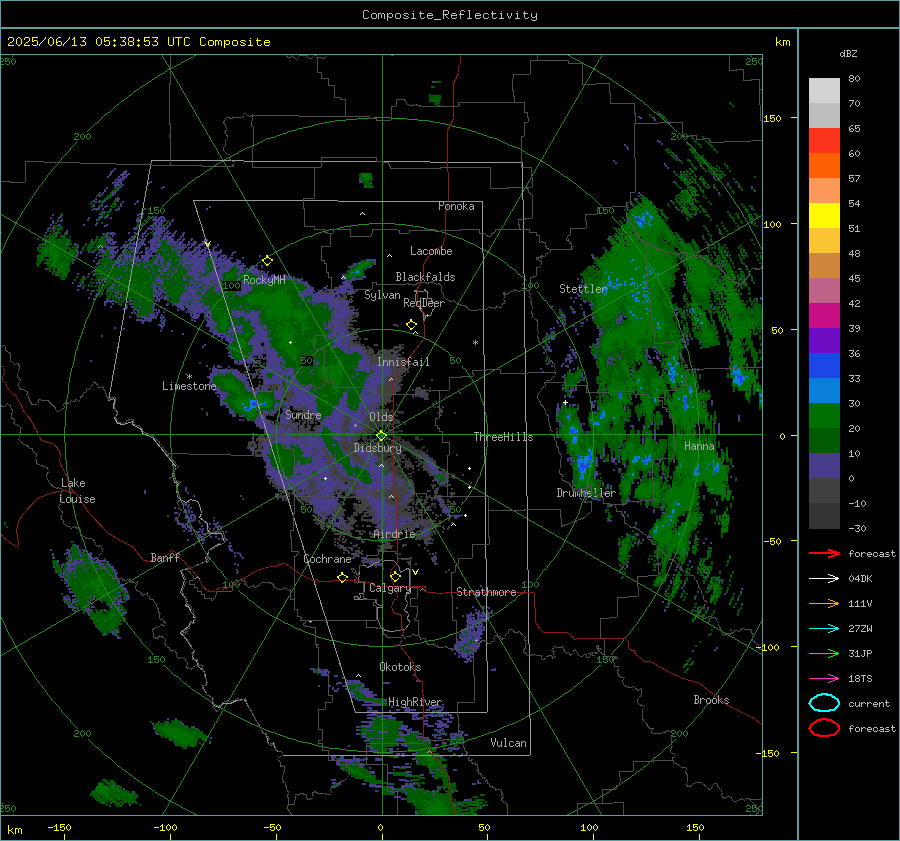The image size is (900, 841).
Task: Select the royal blue 36 dBZ swatch
Action: pyautogui.click(x=824, y=365)
